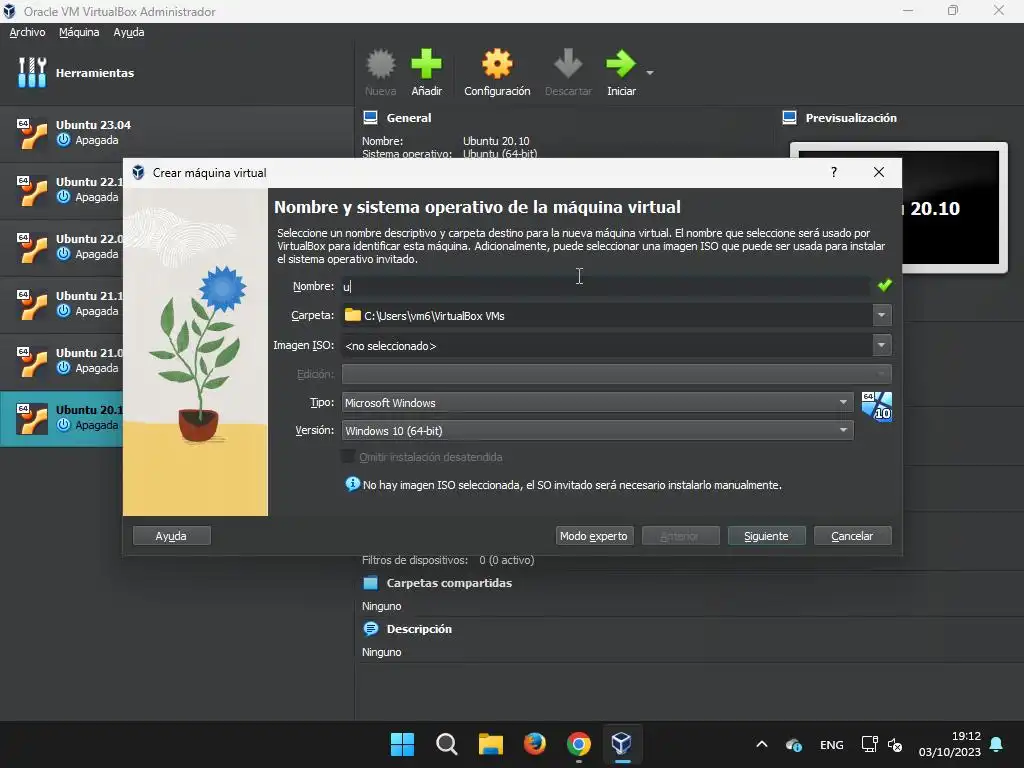Select the Ubuntu 21.0 machine entry

pos(62,360)
